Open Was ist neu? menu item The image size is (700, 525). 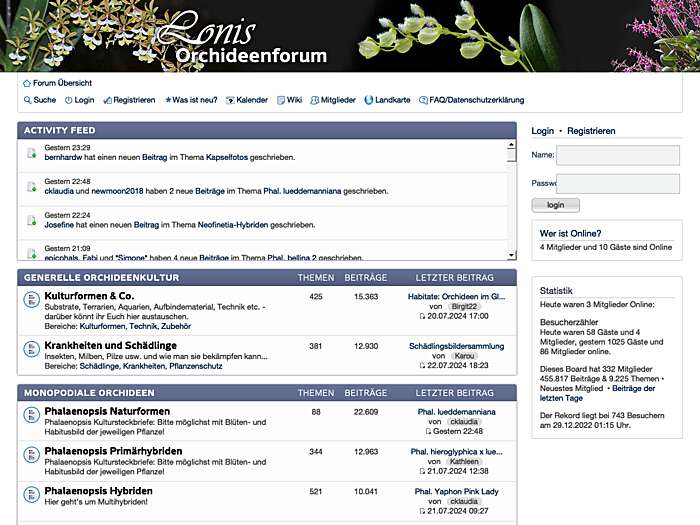pyautogui.click(x=195, y=100)
